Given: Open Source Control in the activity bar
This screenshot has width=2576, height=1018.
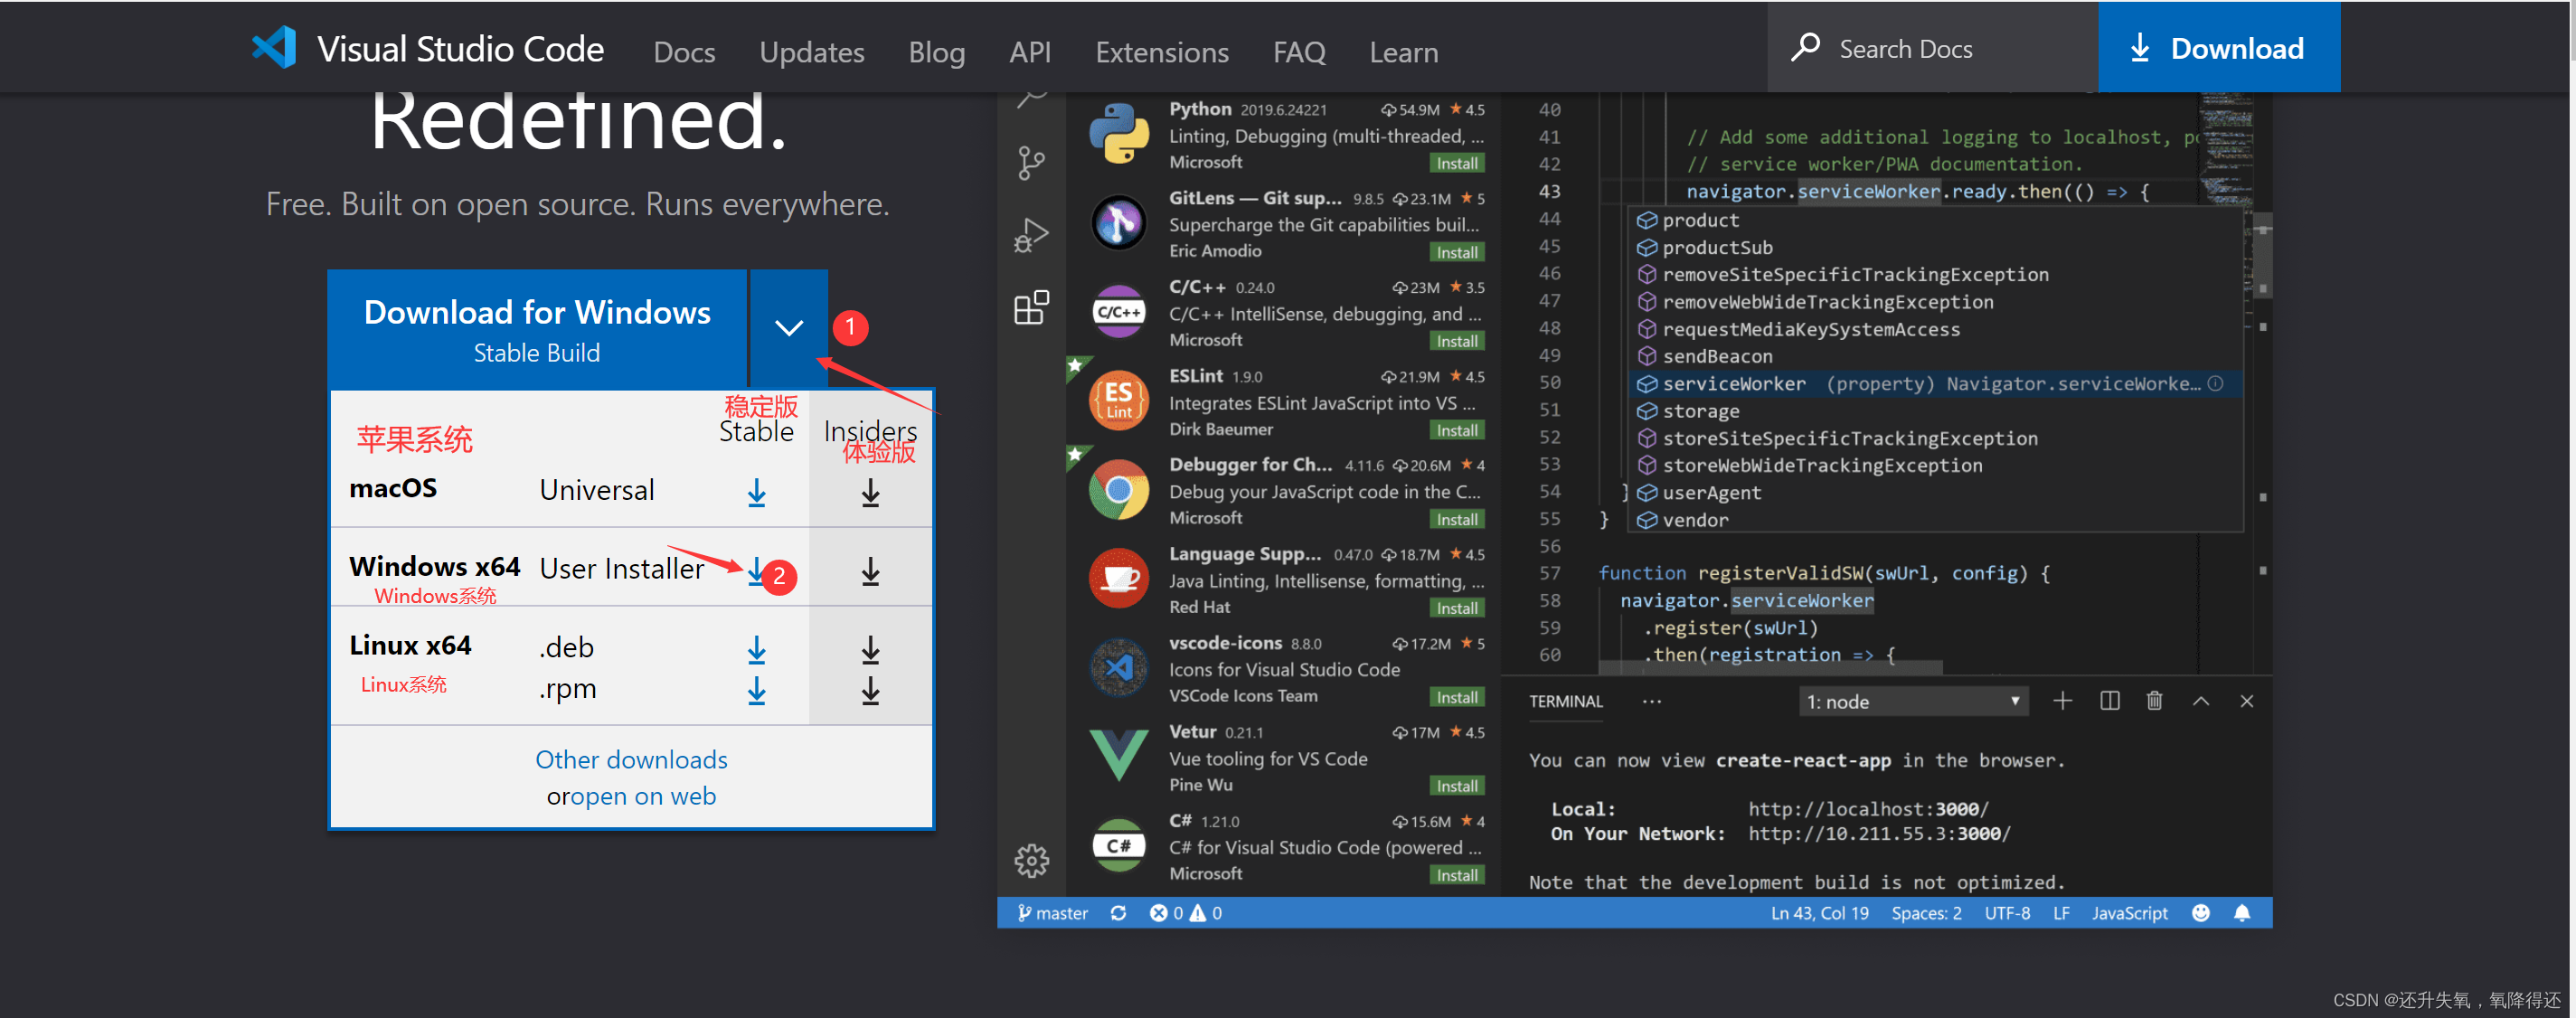Looking at the screenshot, I should (1031, 163).
